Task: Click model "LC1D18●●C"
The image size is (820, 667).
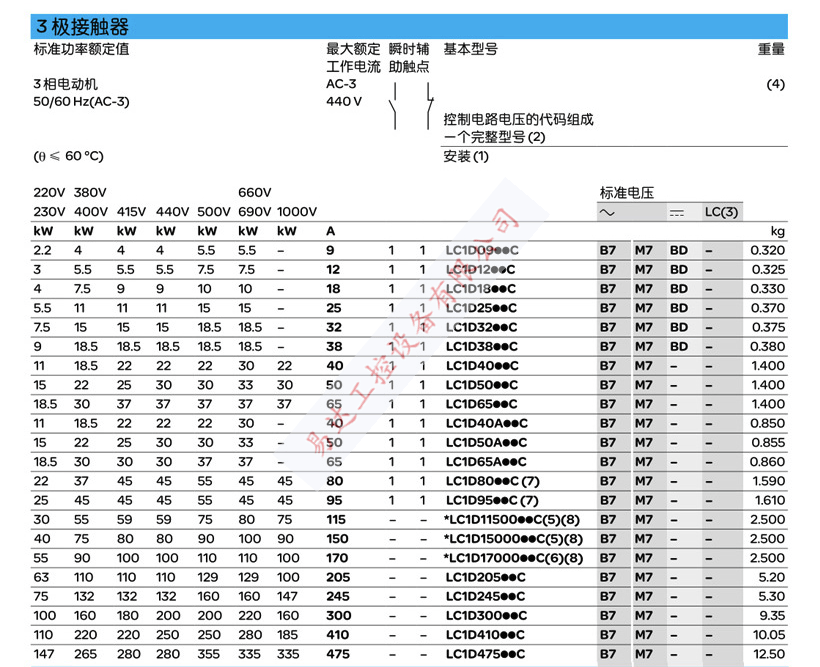Action: tap(481, 289)
